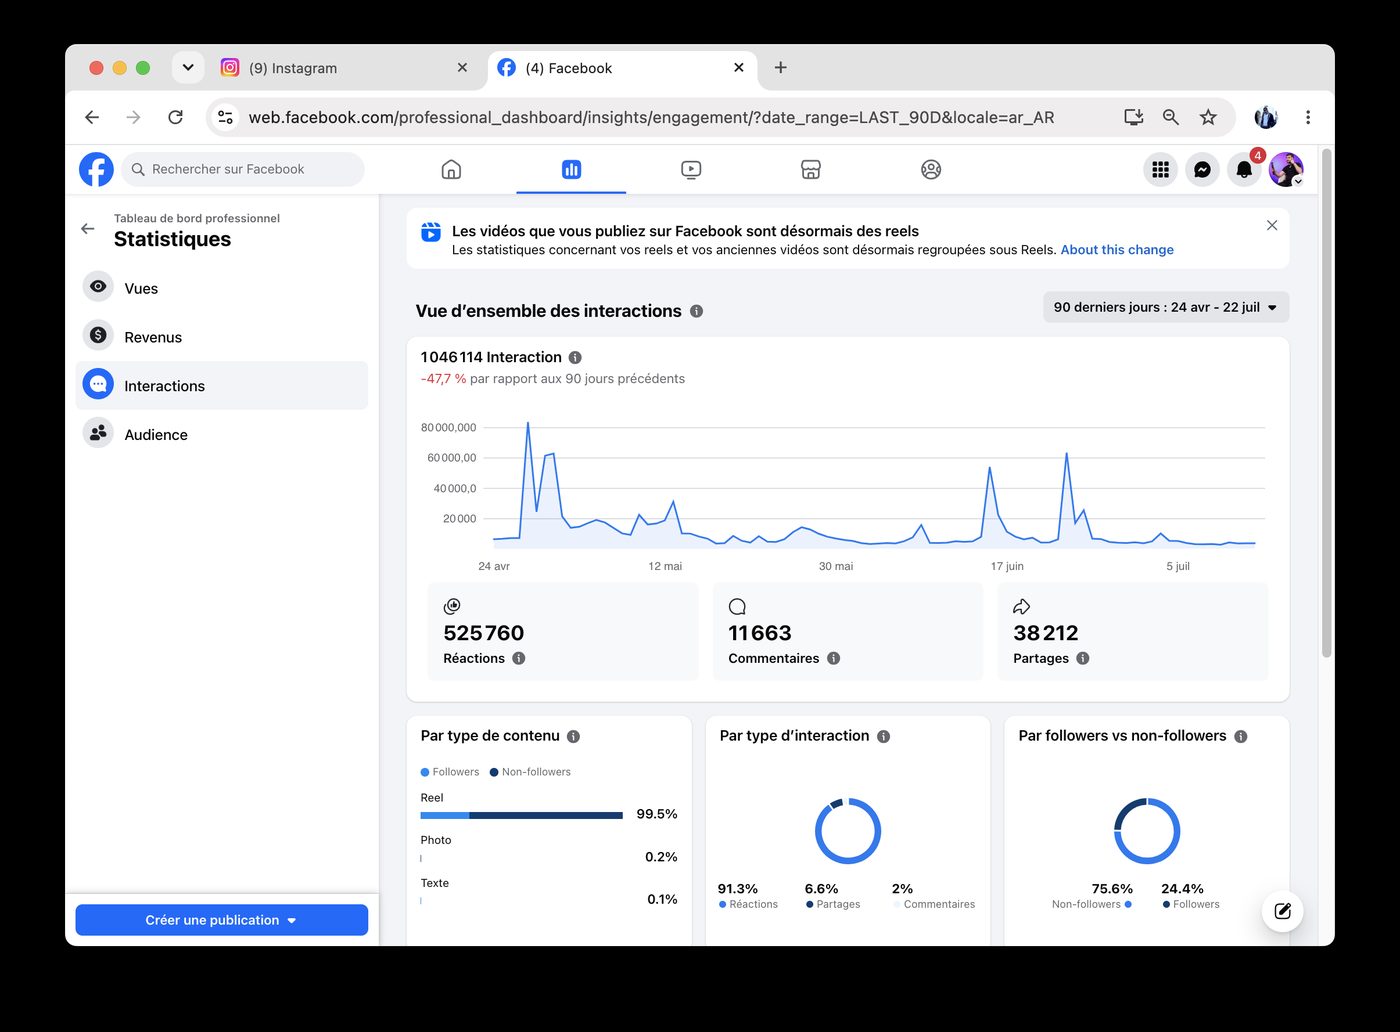
Task: Close the Facebook browser tab
Action: pos(738,68)
